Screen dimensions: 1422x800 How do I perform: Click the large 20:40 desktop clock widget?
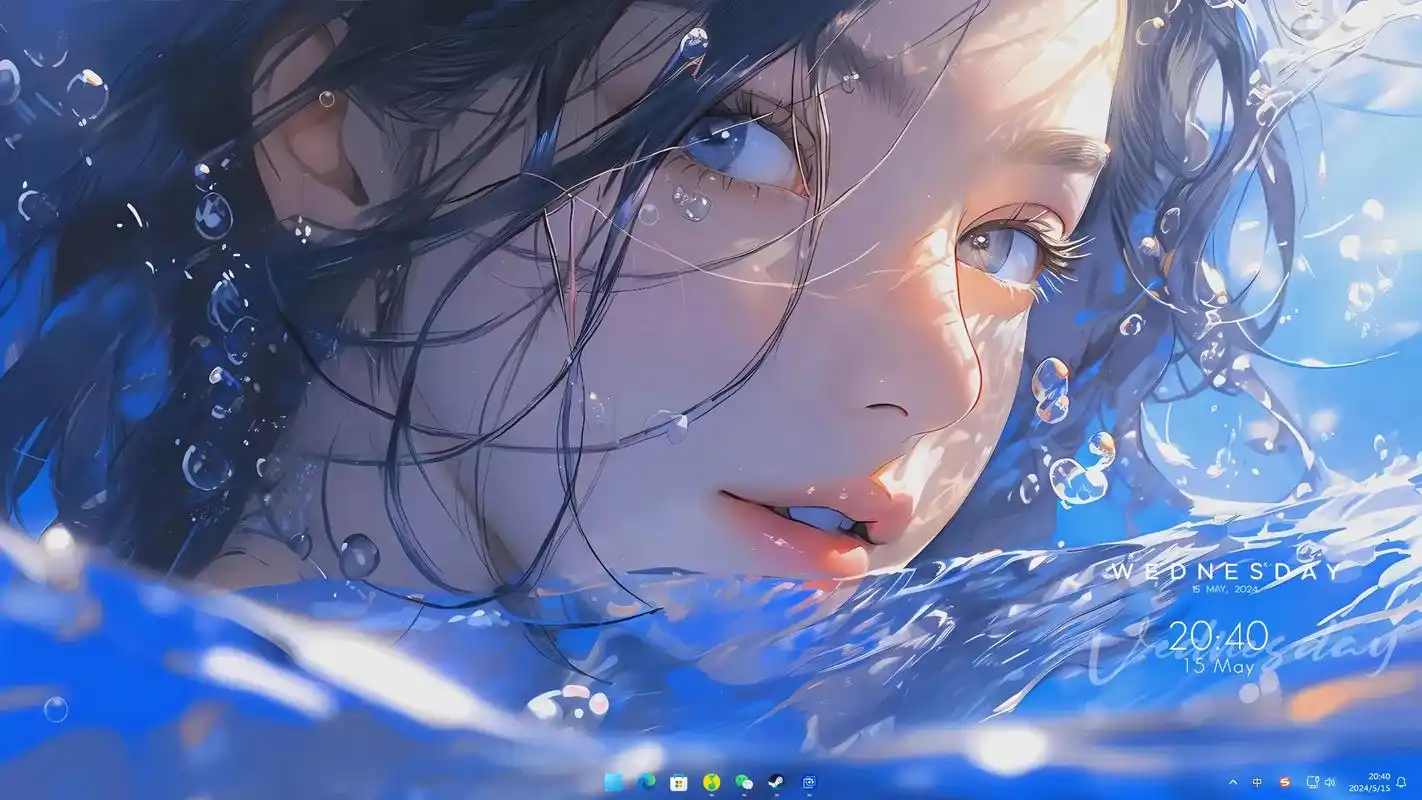[1218, 636]
